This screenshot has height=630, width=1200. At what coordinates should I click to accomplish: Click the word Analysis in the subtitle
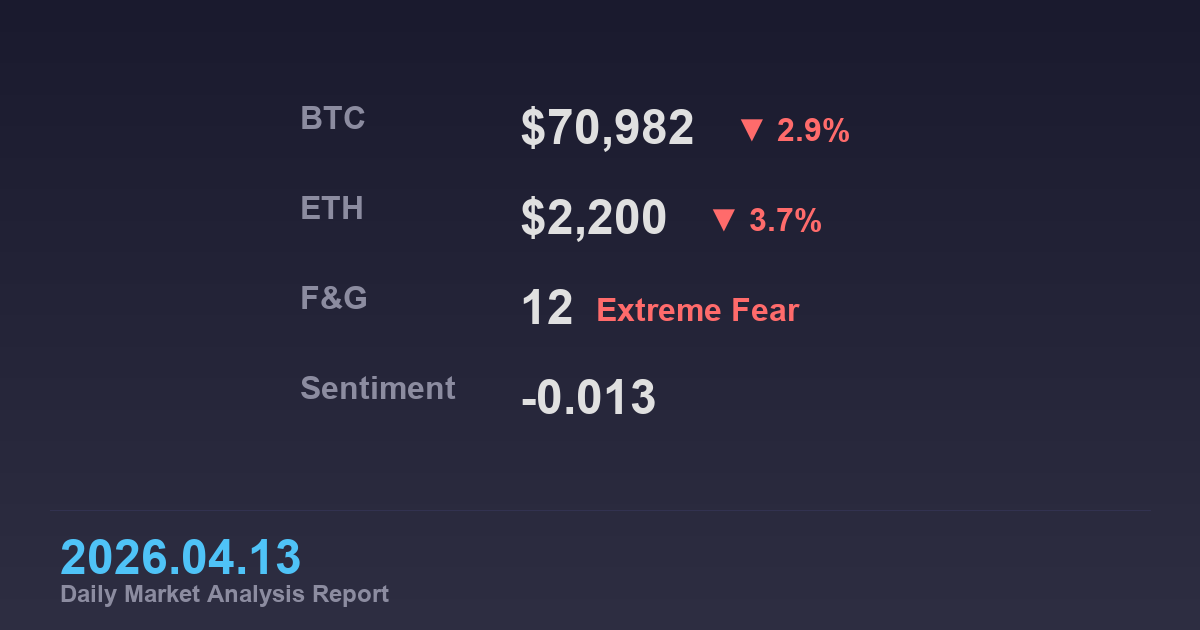(257, 594)
